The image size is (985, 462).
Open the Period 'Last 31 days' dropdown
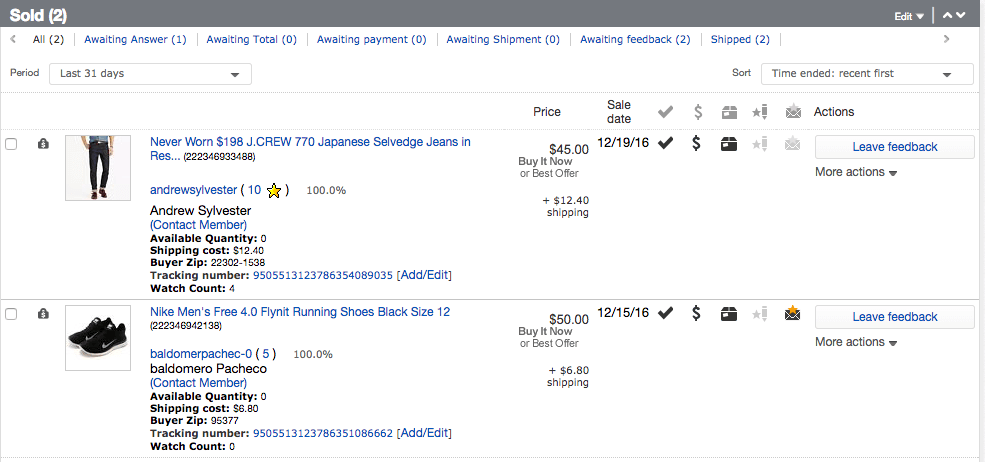[x=151, y=74]
